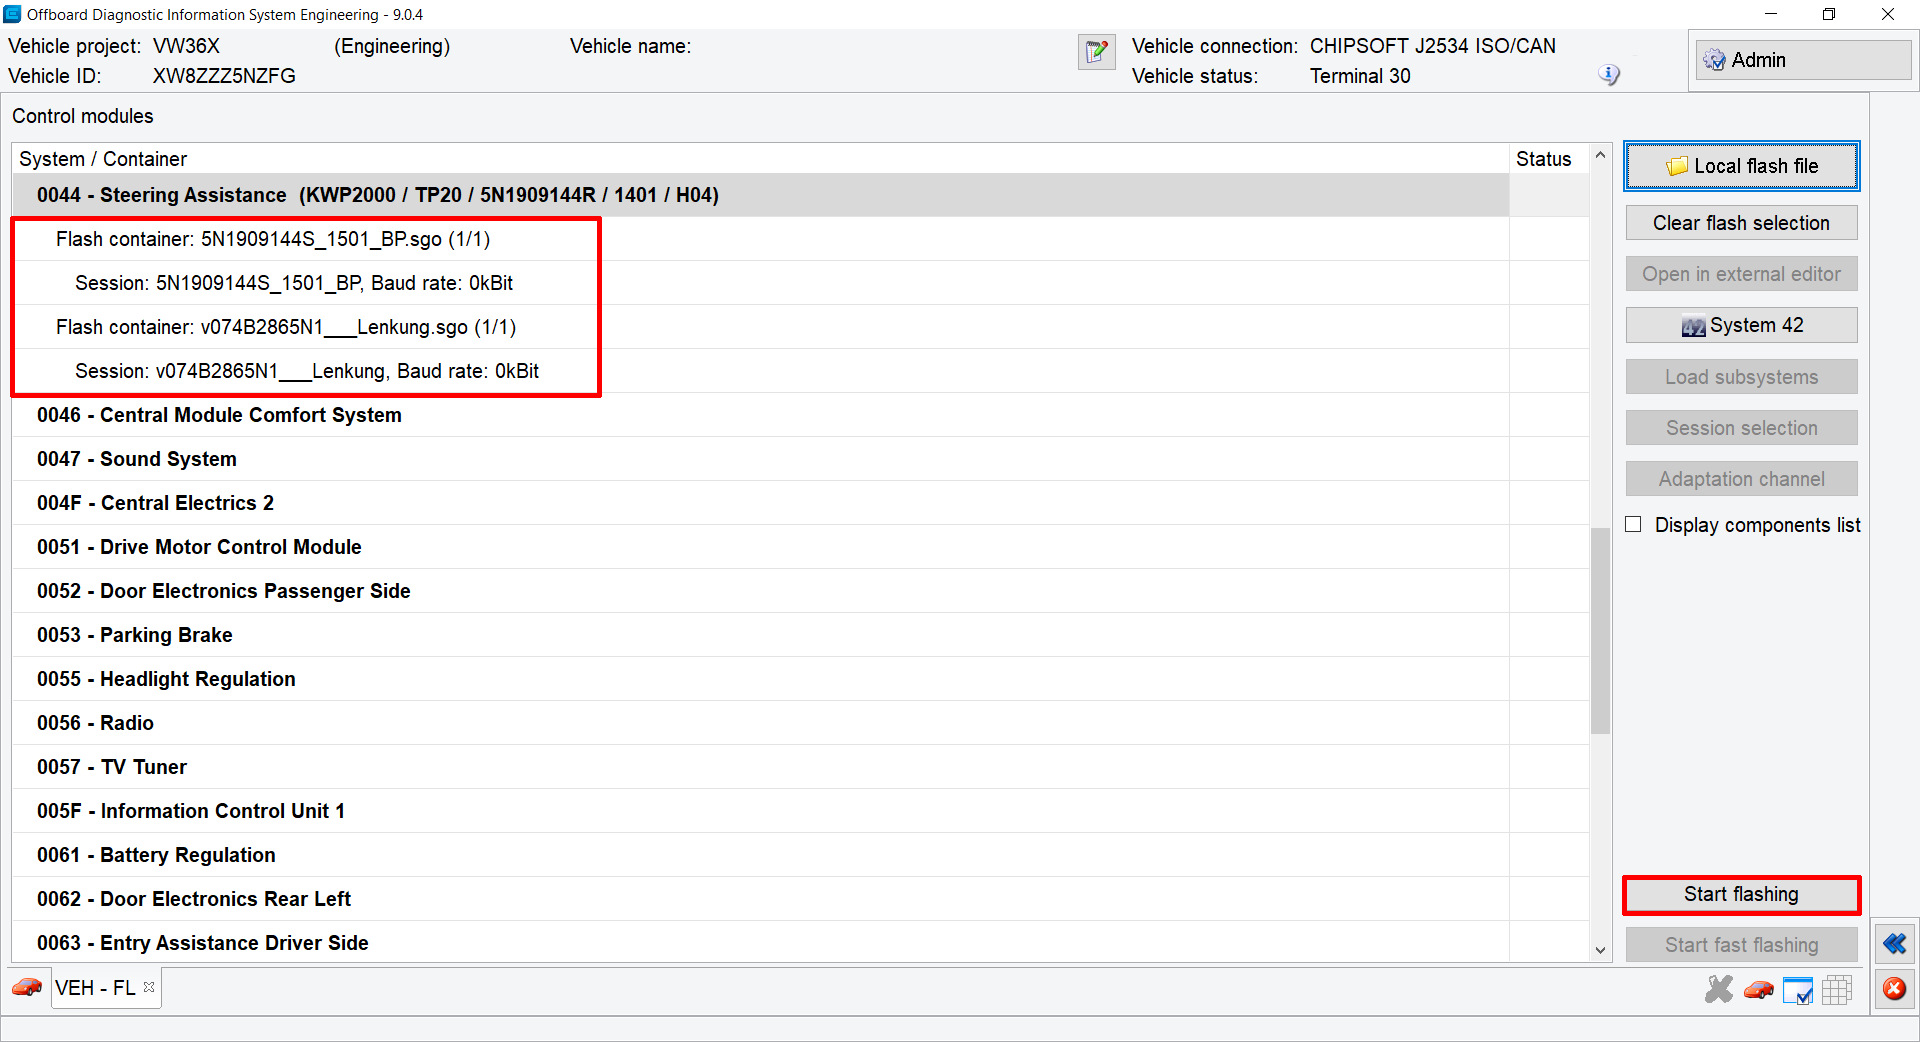Click the double left arrow back icon

[1894, 943]
